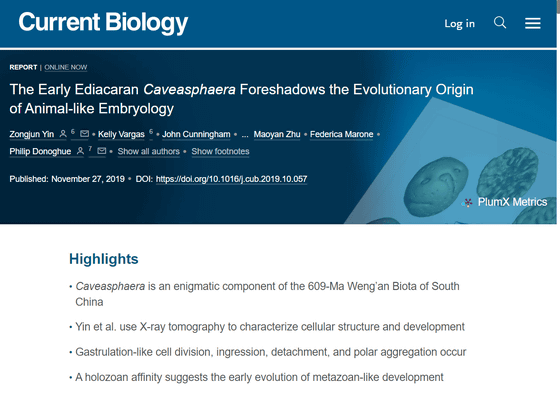Open the DOI link for the article
Viewport: 560px width, 420px height.
click(x=231, y=179)
